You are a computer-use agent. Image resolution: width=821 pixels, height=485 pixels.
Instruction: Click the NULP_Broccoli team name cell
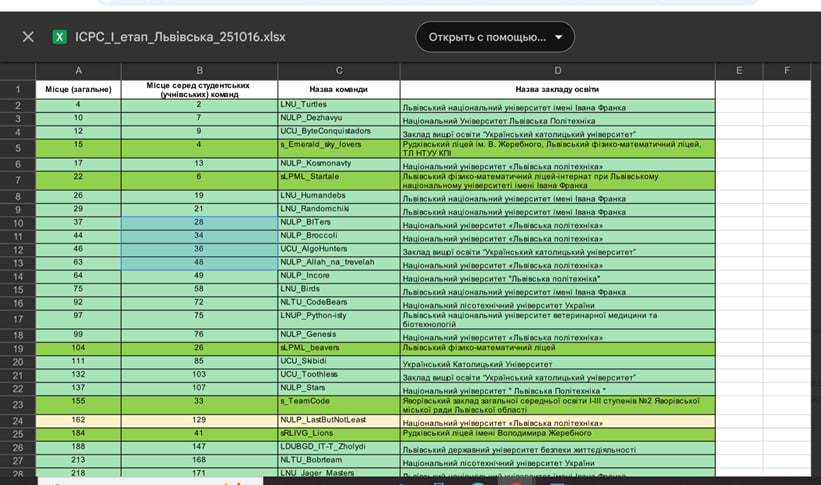click(x=339, y=236)
